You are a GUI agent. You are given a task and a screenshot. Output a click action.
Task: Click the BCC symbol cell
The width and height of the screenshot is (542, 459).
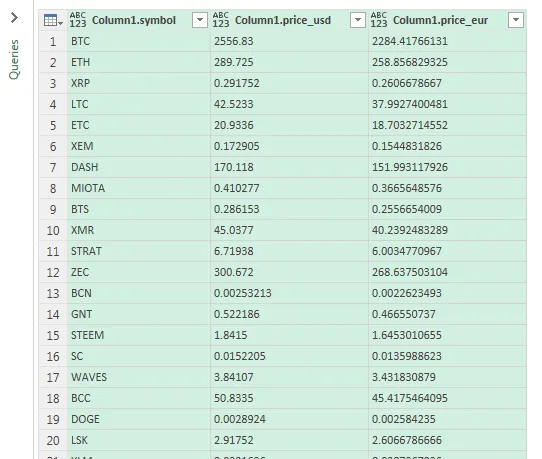pos(139,398)
